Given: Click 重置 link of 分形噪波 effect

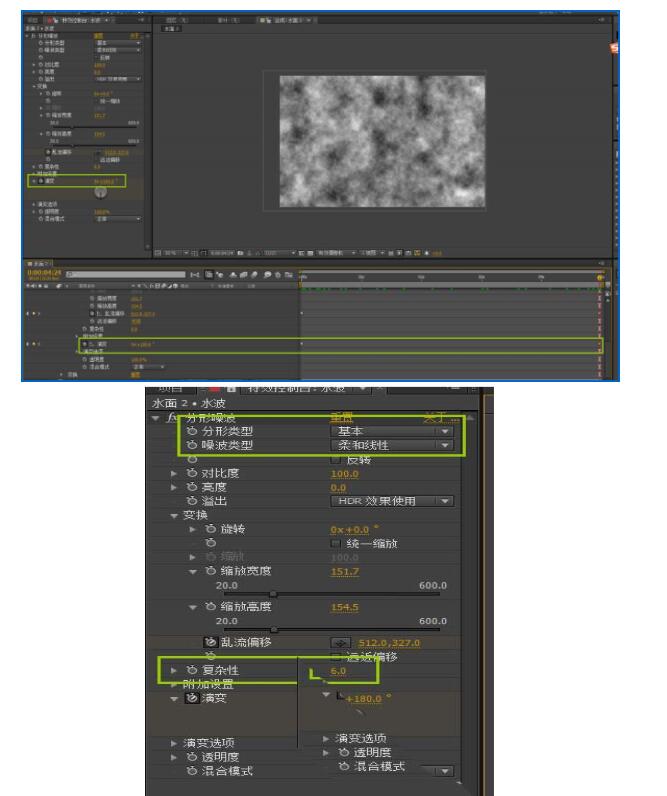Looking at the screenshot, I should [x=342, y=417].
